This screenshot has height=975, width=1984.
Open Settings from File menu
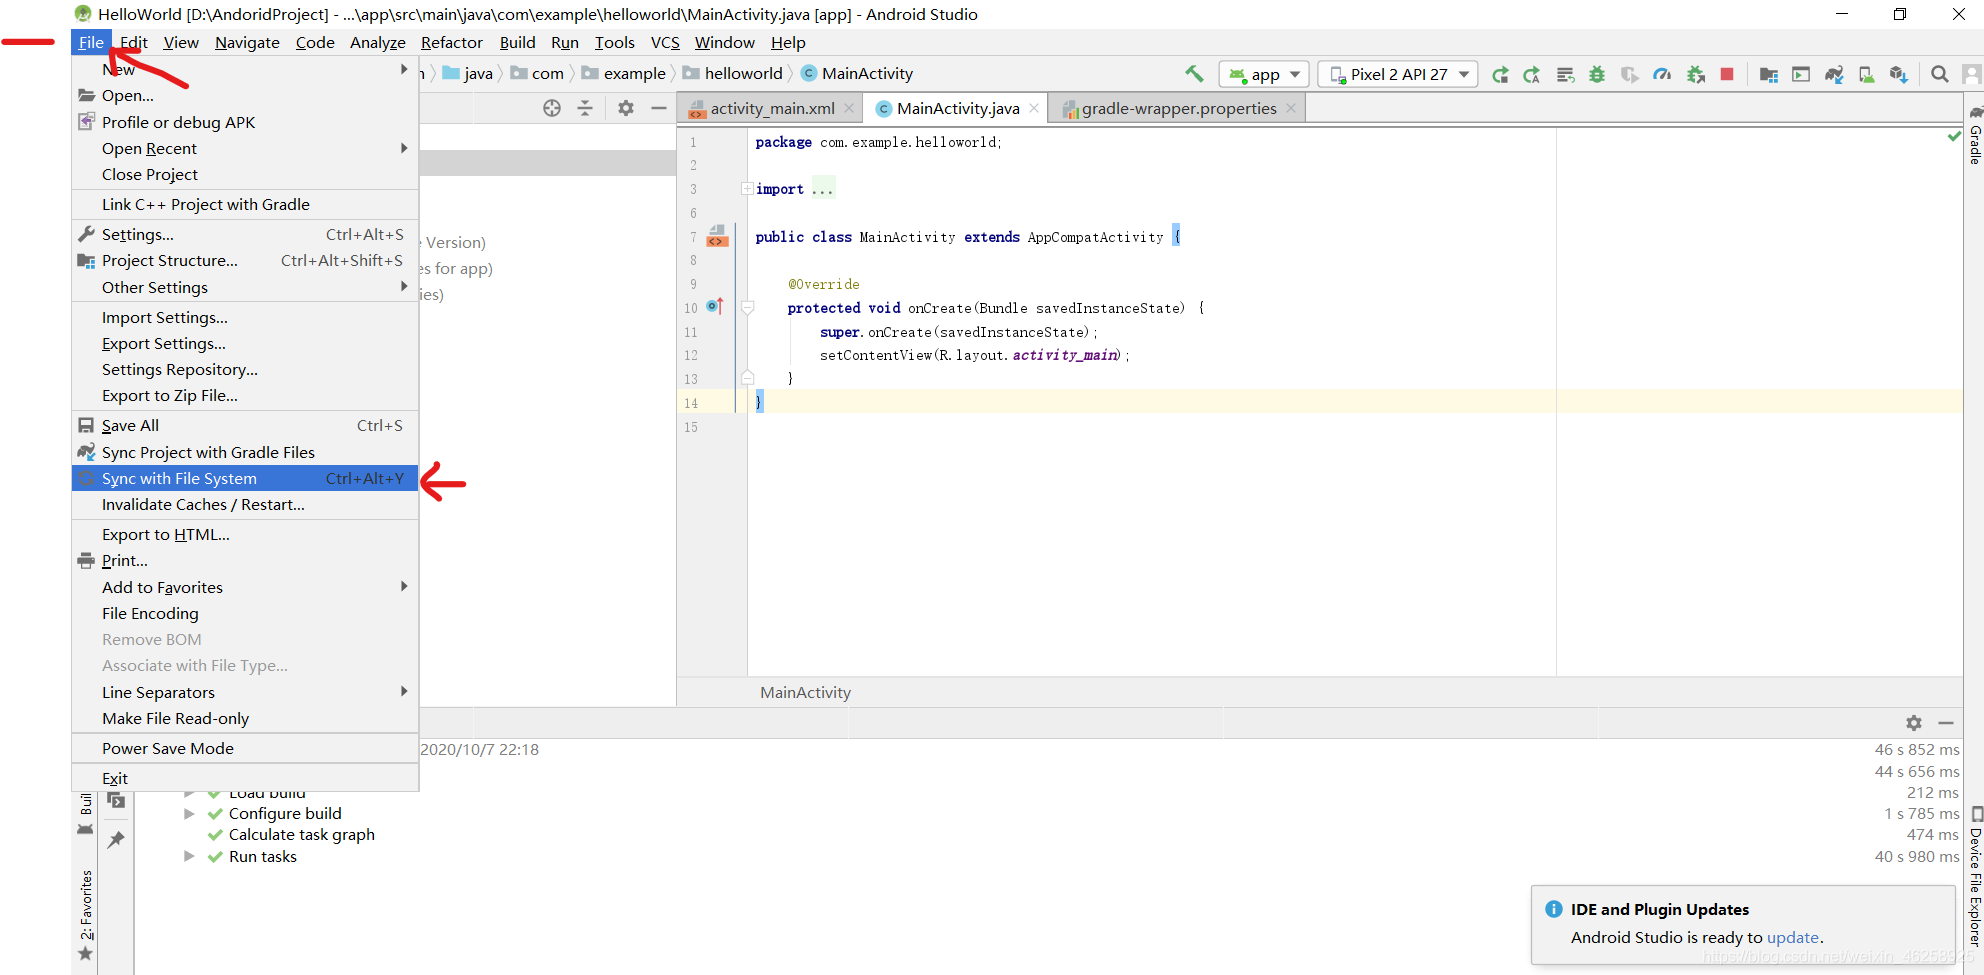[x=245, y=235]
